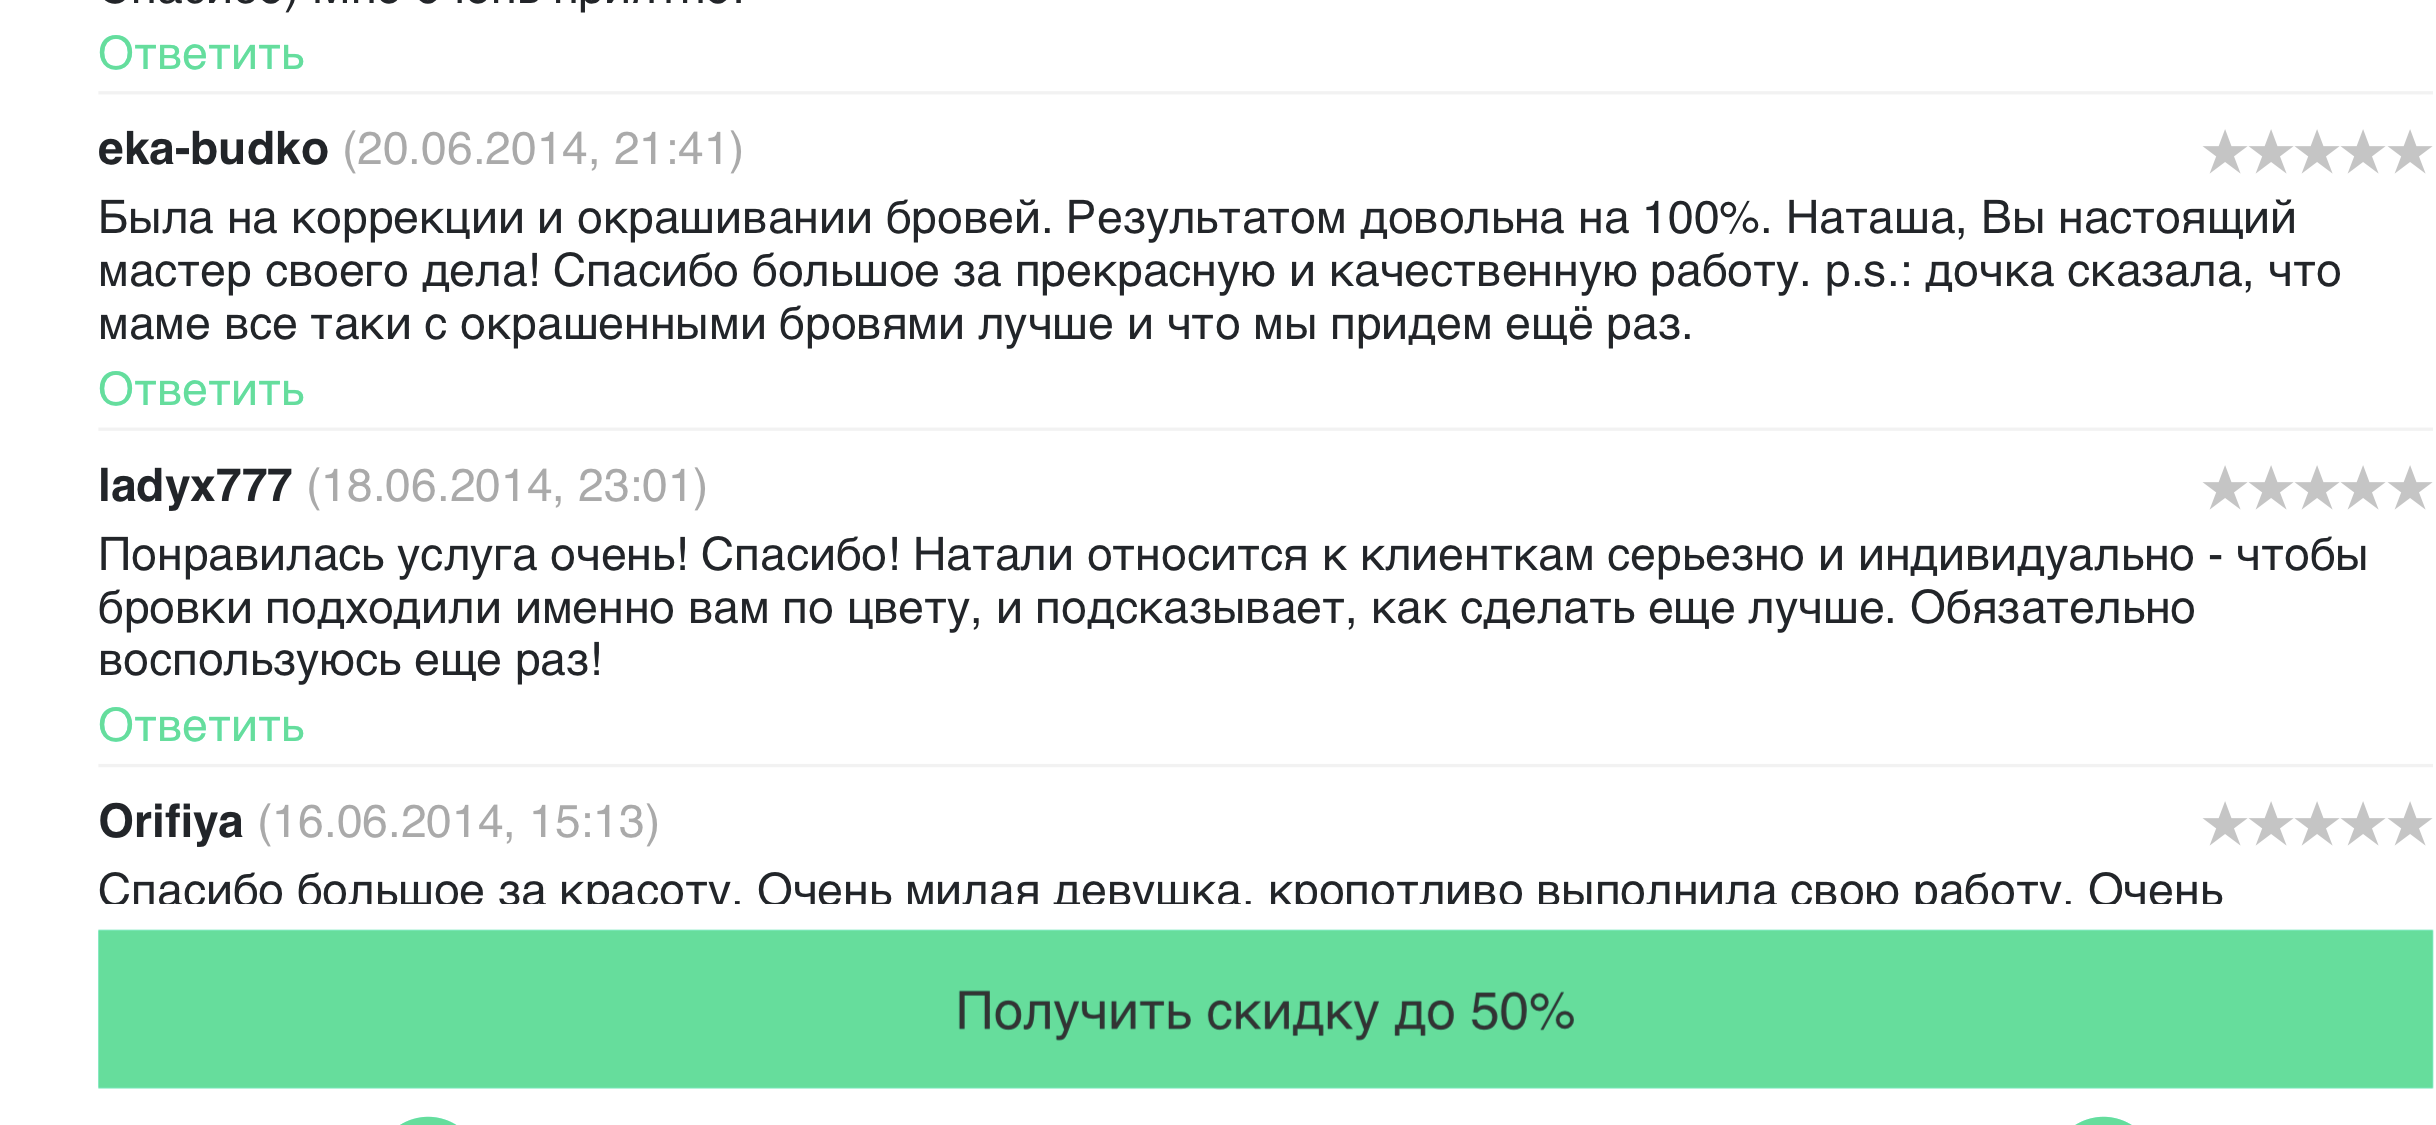Click third star of eka-budko's rating
The width and height of the screenshot is (2436, 1125).
pyautogui.click(x=2317, y=153)
